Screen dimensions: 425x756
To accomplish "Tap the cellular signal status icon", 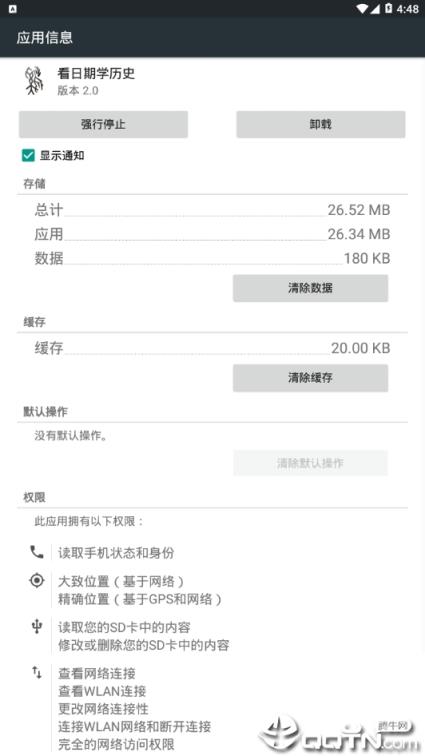I will coord(375,9).
